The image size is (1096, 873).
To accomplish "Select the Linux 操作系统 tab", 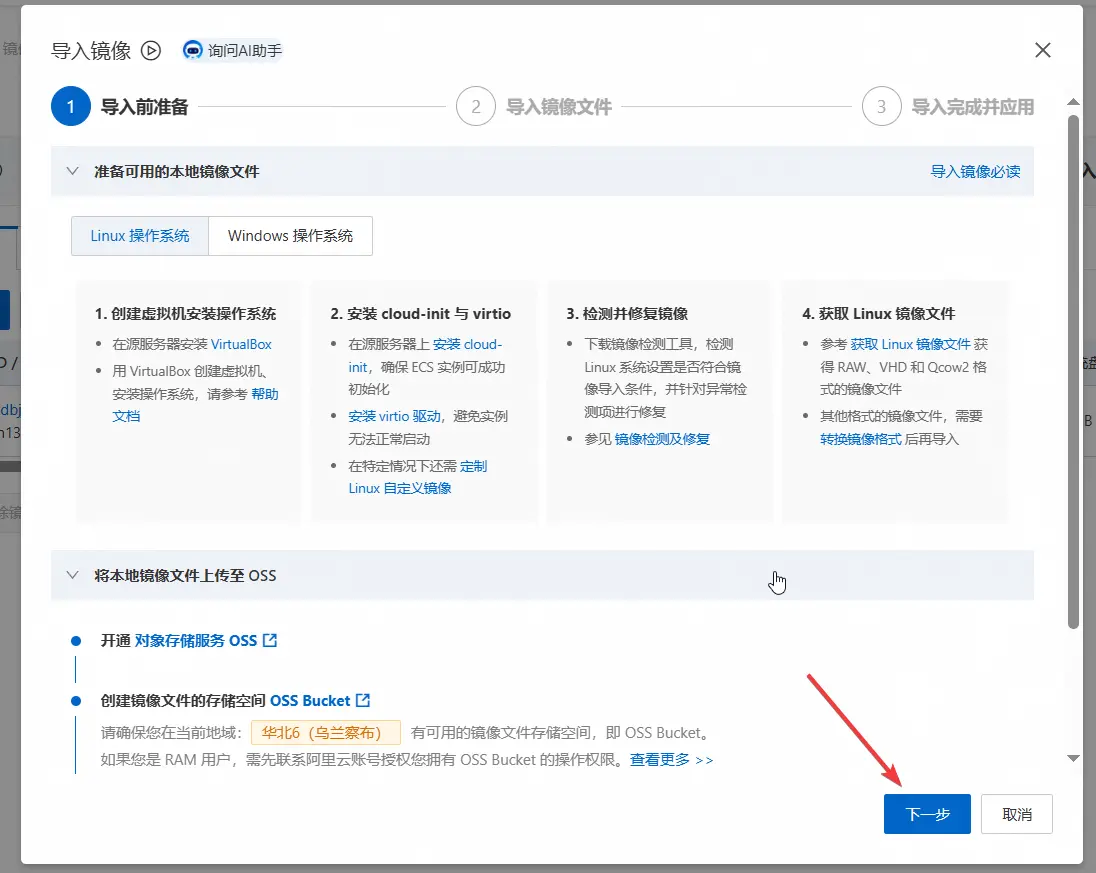I will [140, 236].
